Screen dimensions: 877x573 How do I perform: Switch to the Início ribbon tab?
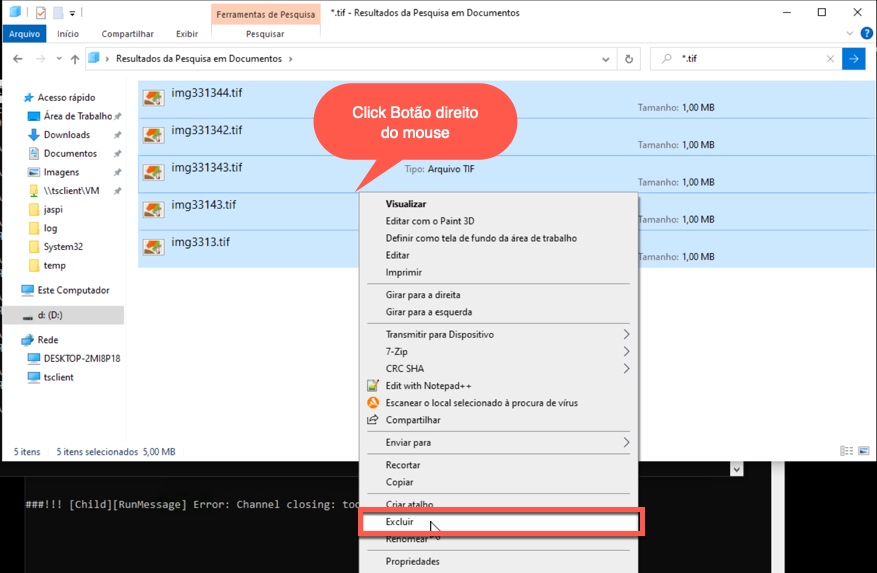68,34
